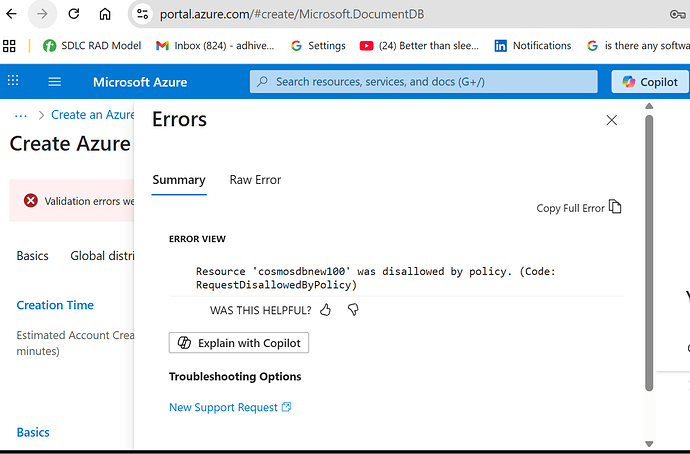Click the Azure search resources box

(x=424, y=82)
